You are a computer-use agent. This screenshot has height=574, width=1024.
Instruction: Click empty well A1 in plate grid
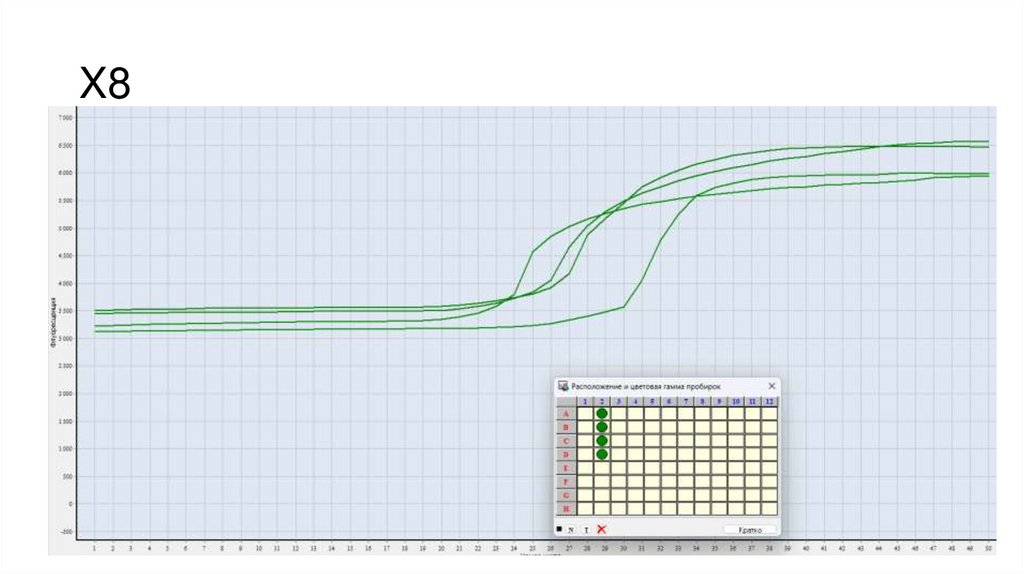(585, 413)
